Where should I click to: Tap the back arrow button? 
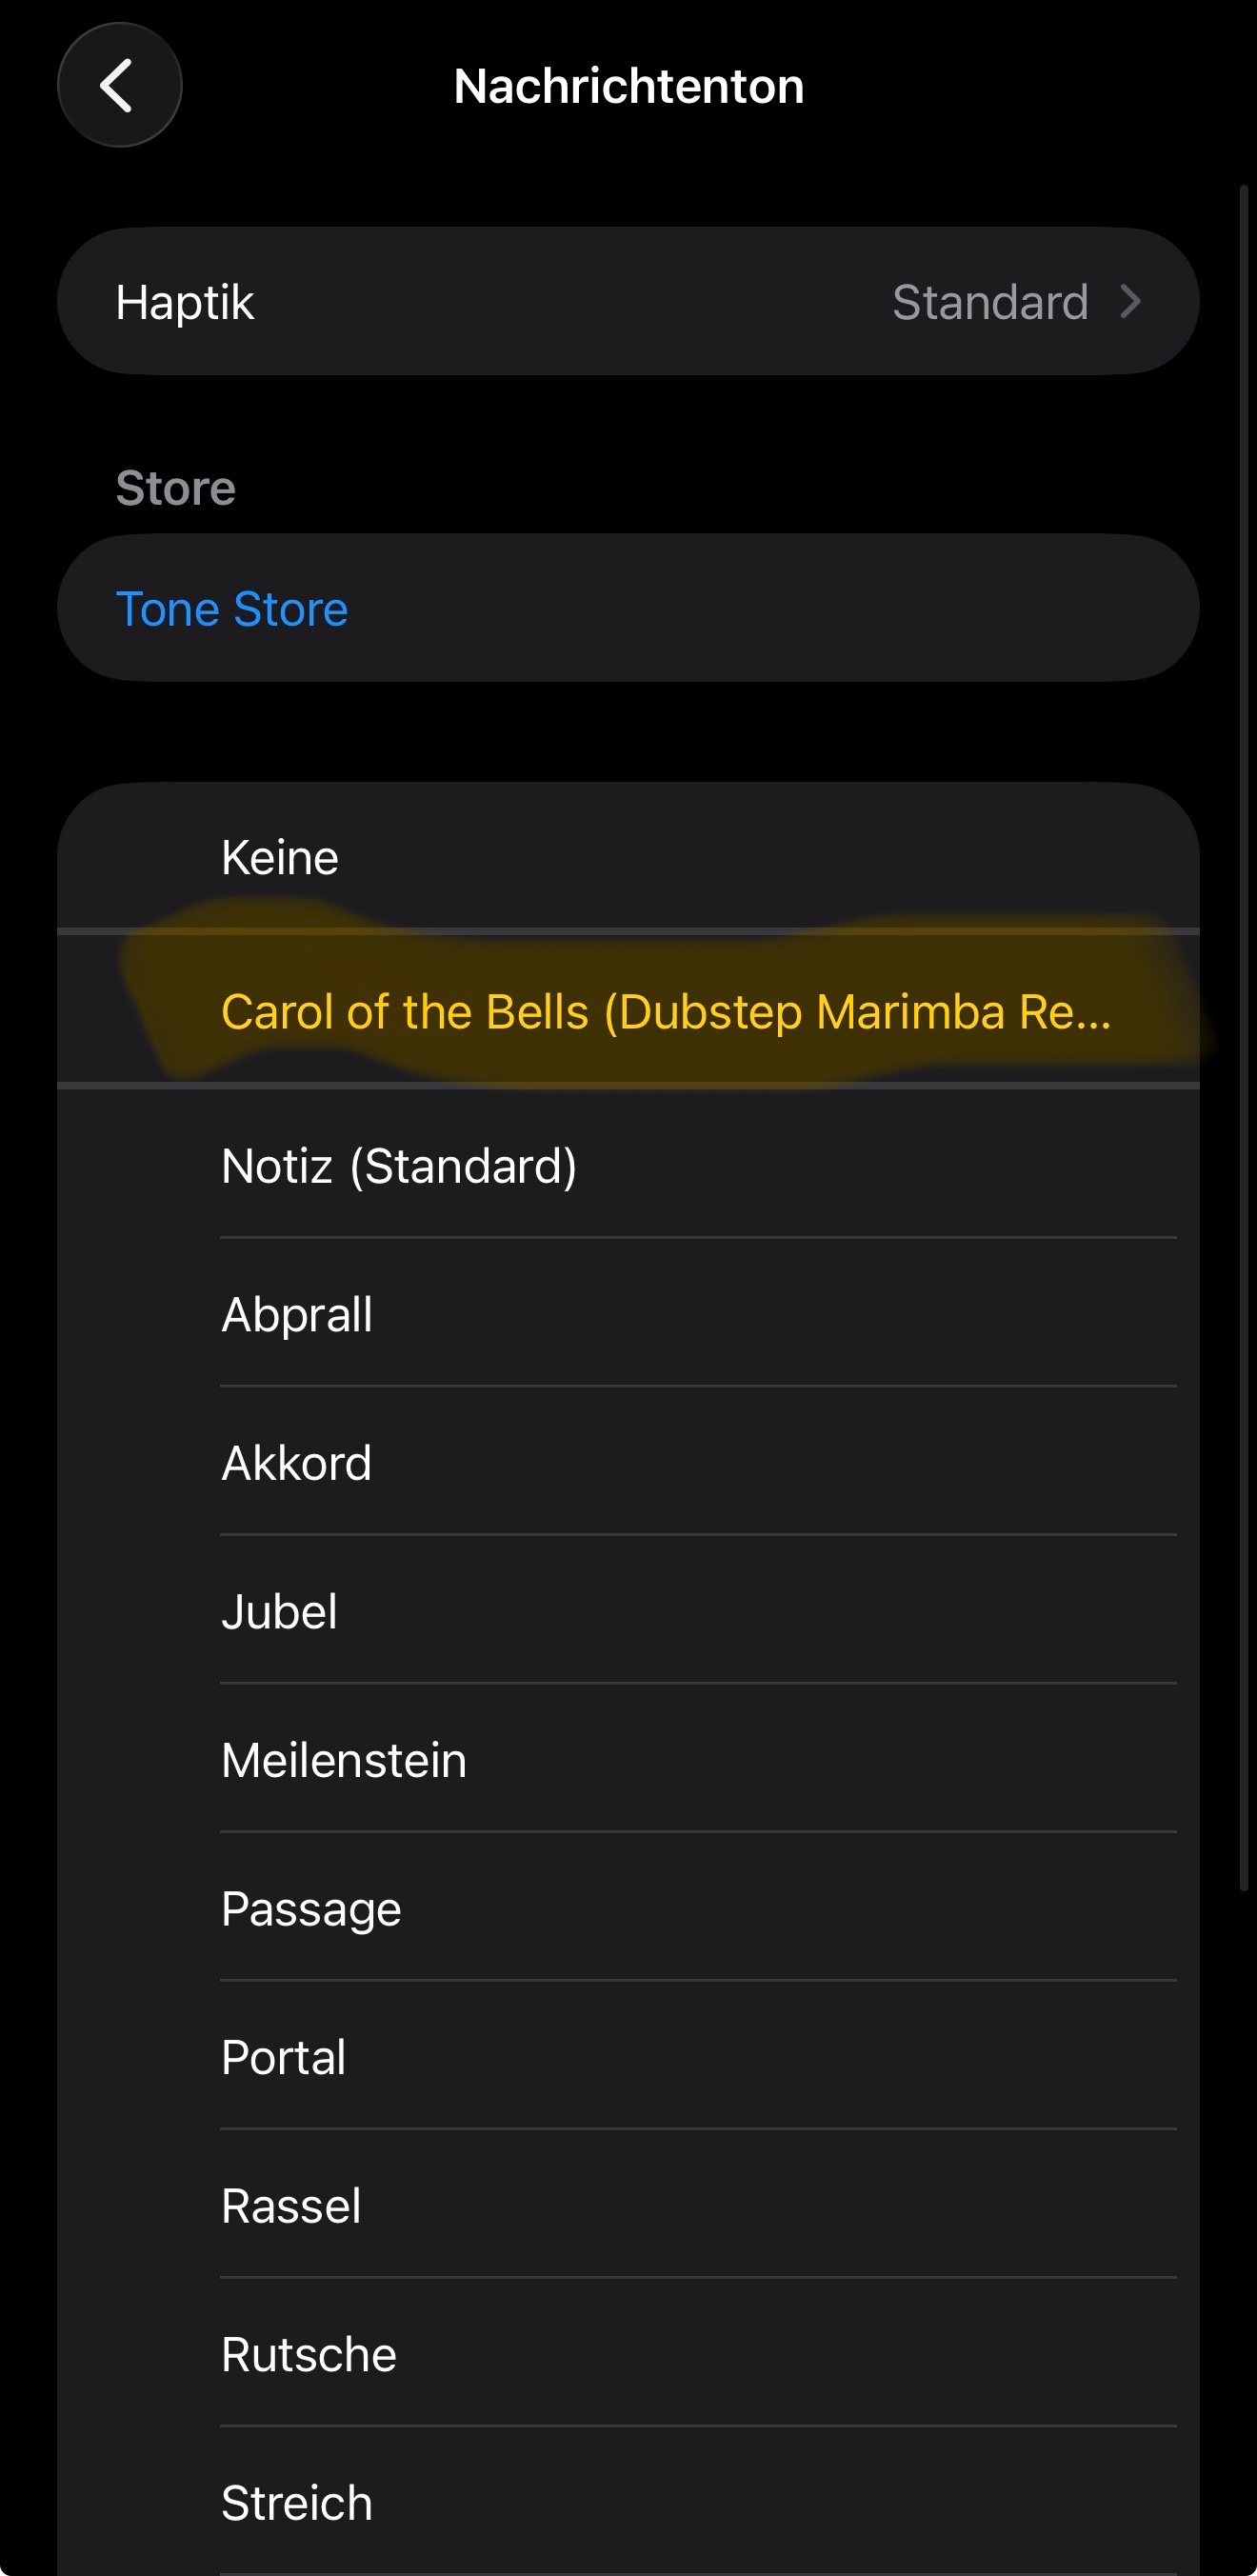[x=119, y=85]
